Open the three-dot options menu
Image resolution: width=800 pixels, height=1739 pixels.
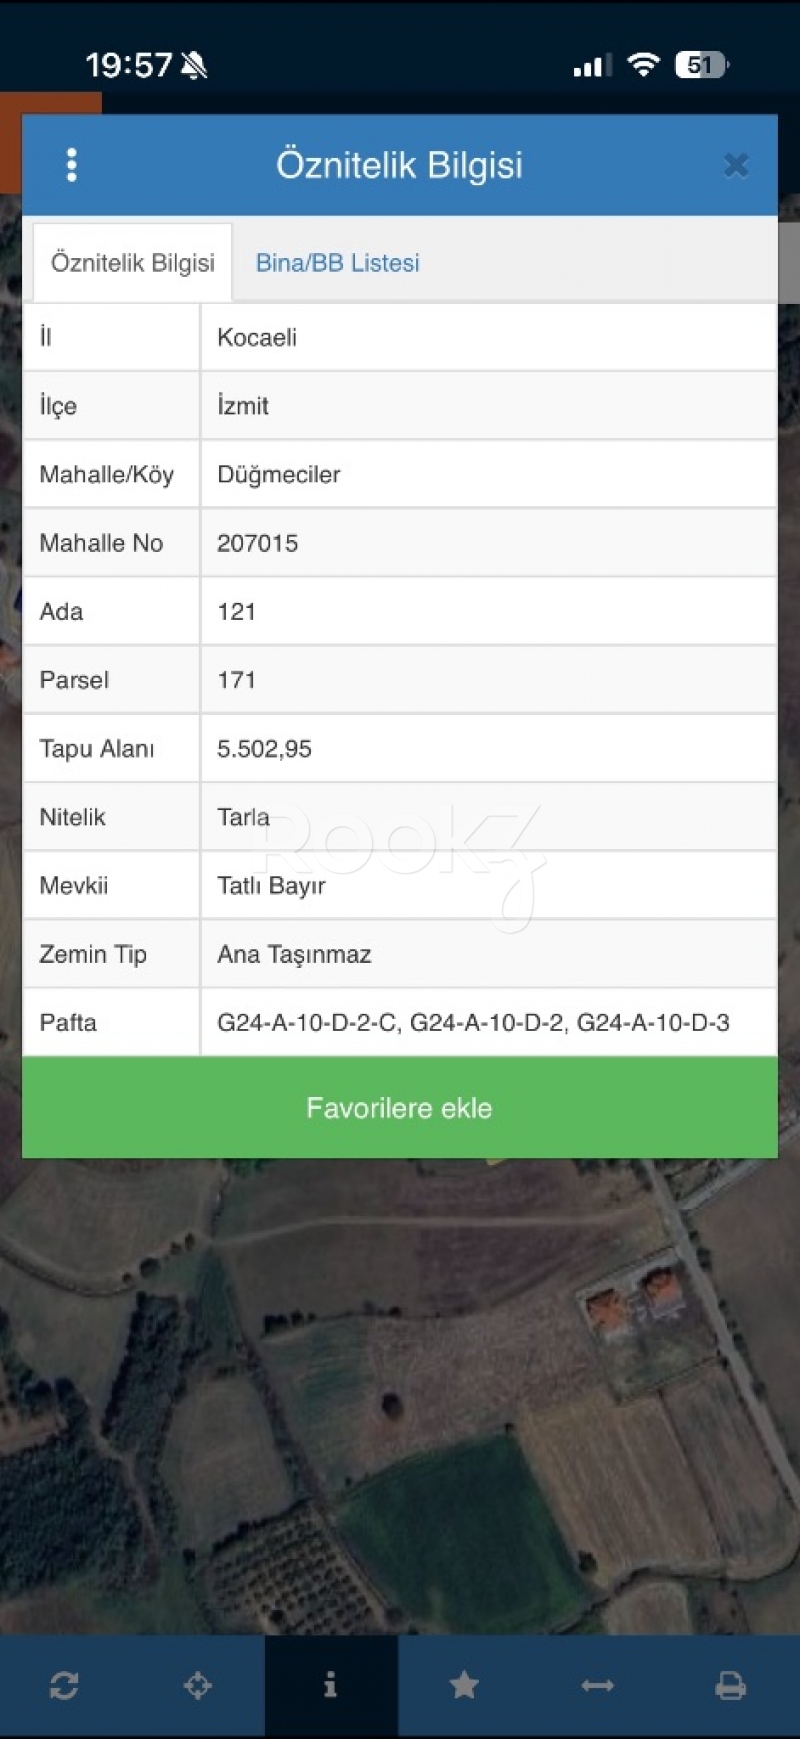[71, 165]
